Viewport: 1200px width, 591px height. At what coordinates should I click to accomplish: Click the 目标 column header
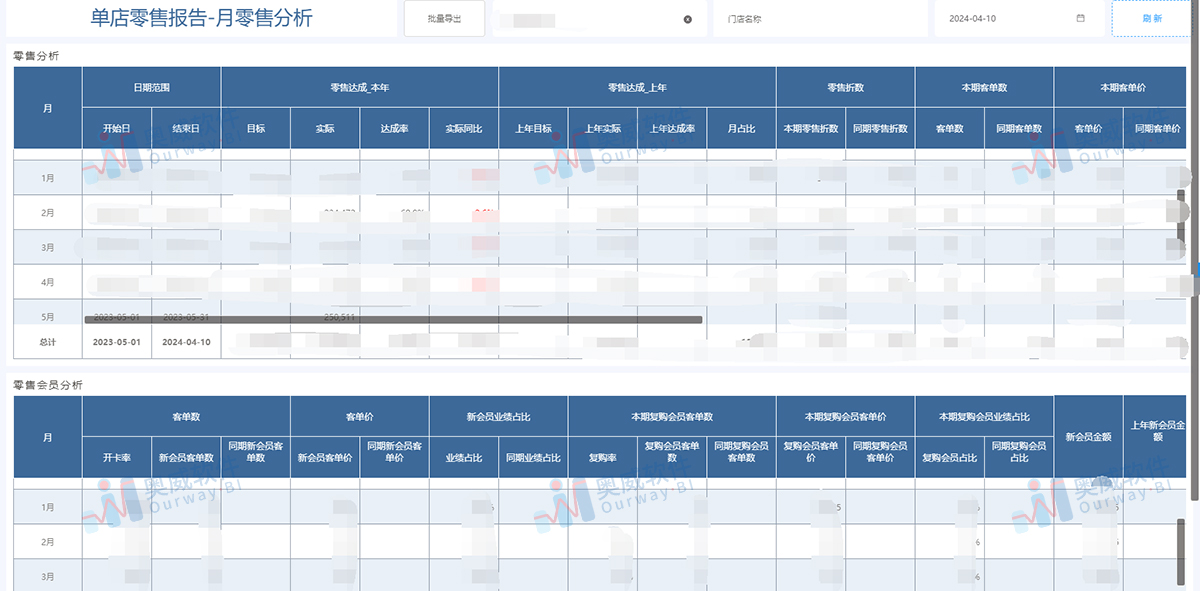coord(256,129)
